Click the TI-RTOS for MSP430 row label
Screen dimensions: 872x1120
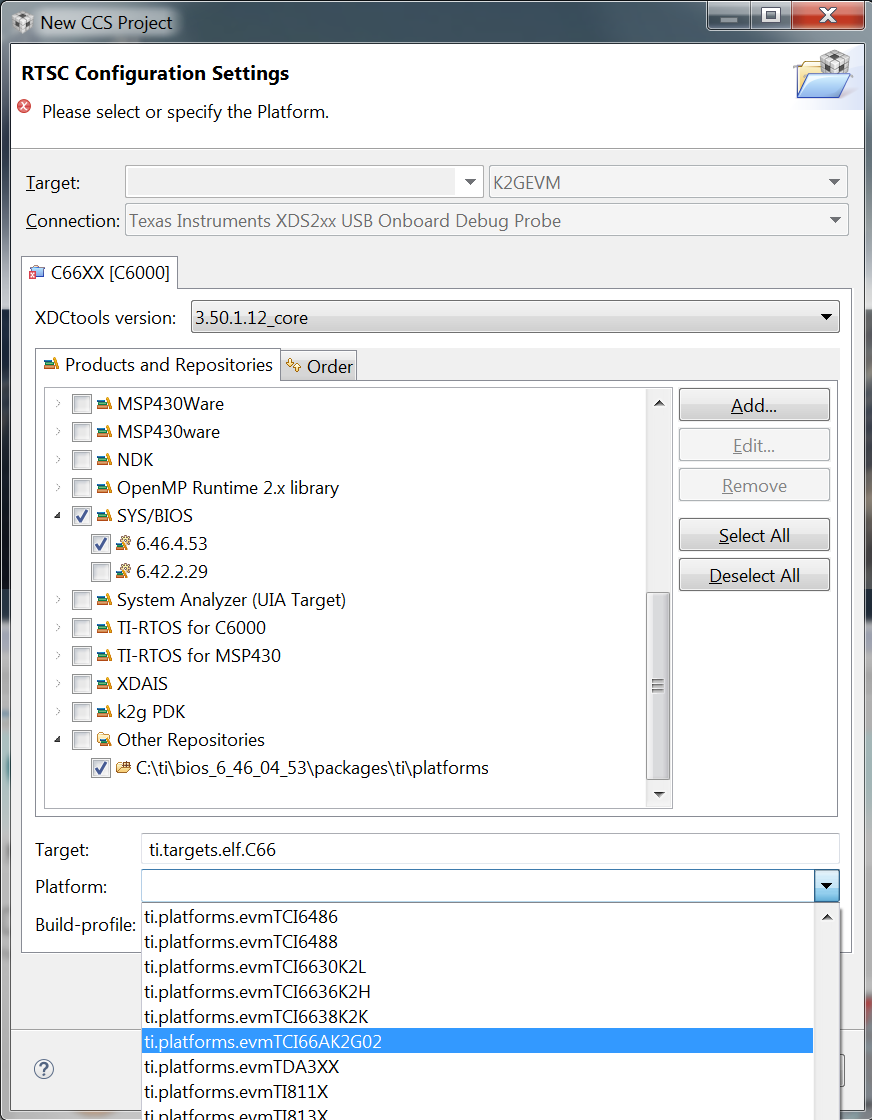(199, 656)
